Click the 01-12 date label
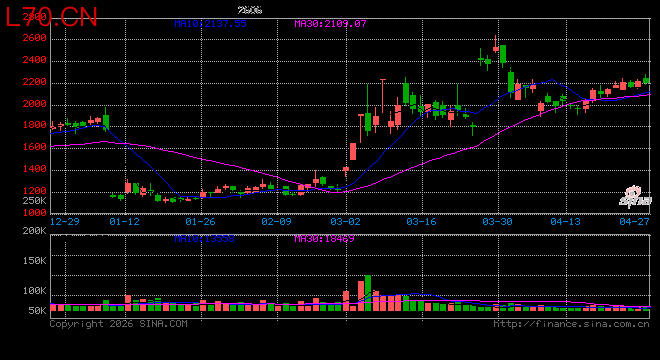 click(x=125, y=221)
